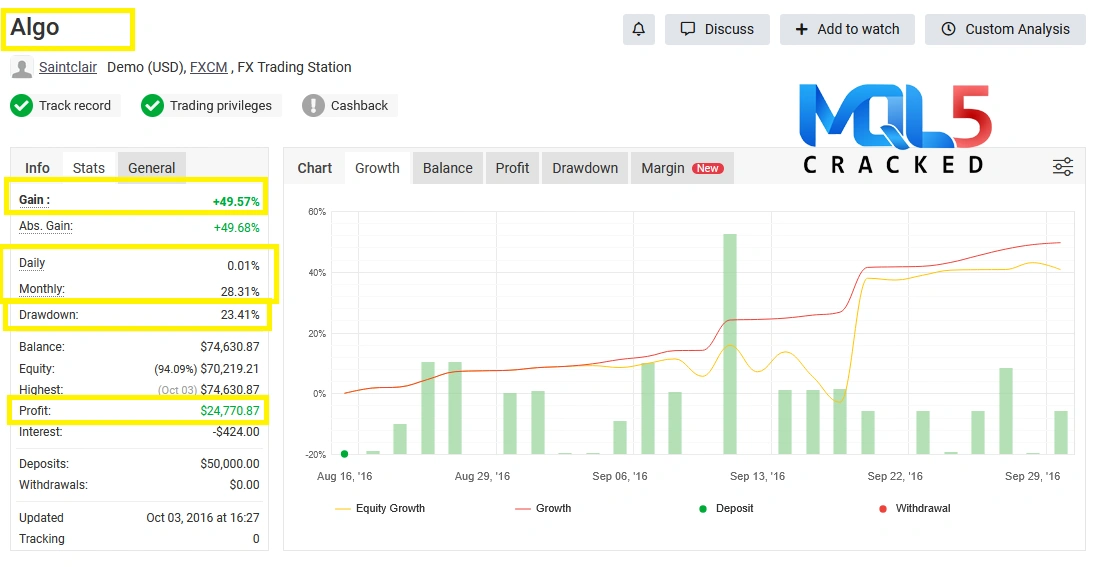Click the Track record green checkmark
The width and height of the screenshot is (1105, 567).
click(x=22, y=106)
